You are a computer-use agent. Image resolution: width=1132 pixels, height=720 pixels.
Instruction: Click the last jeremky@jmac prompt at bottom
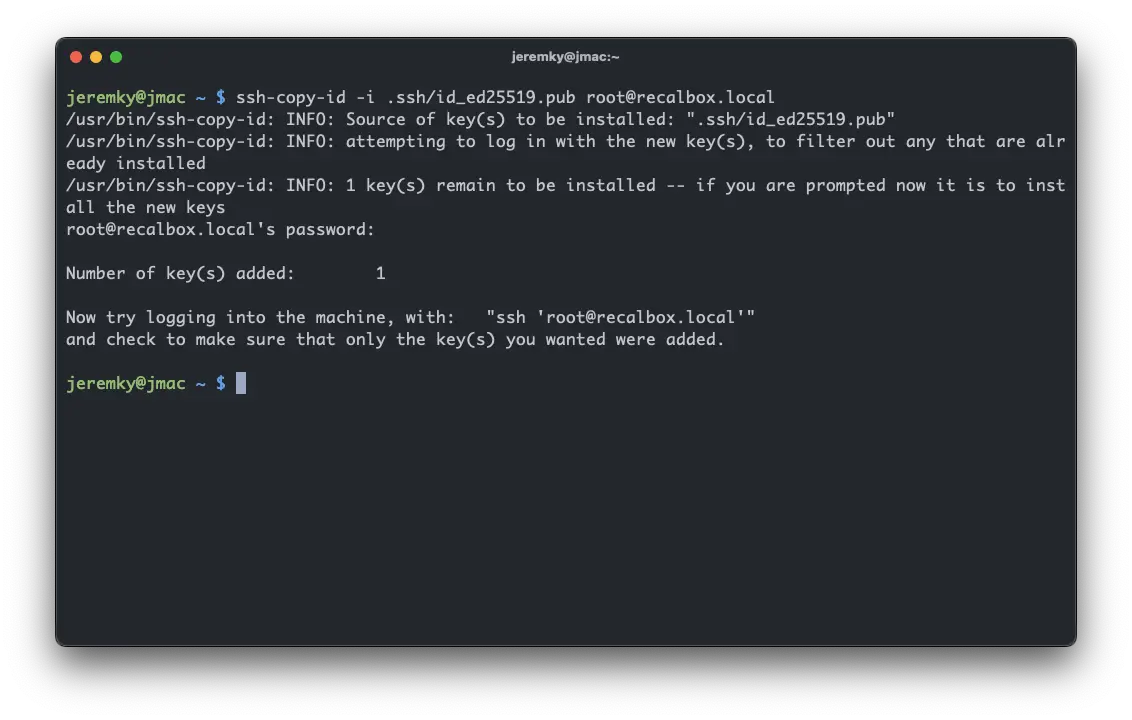126,383
